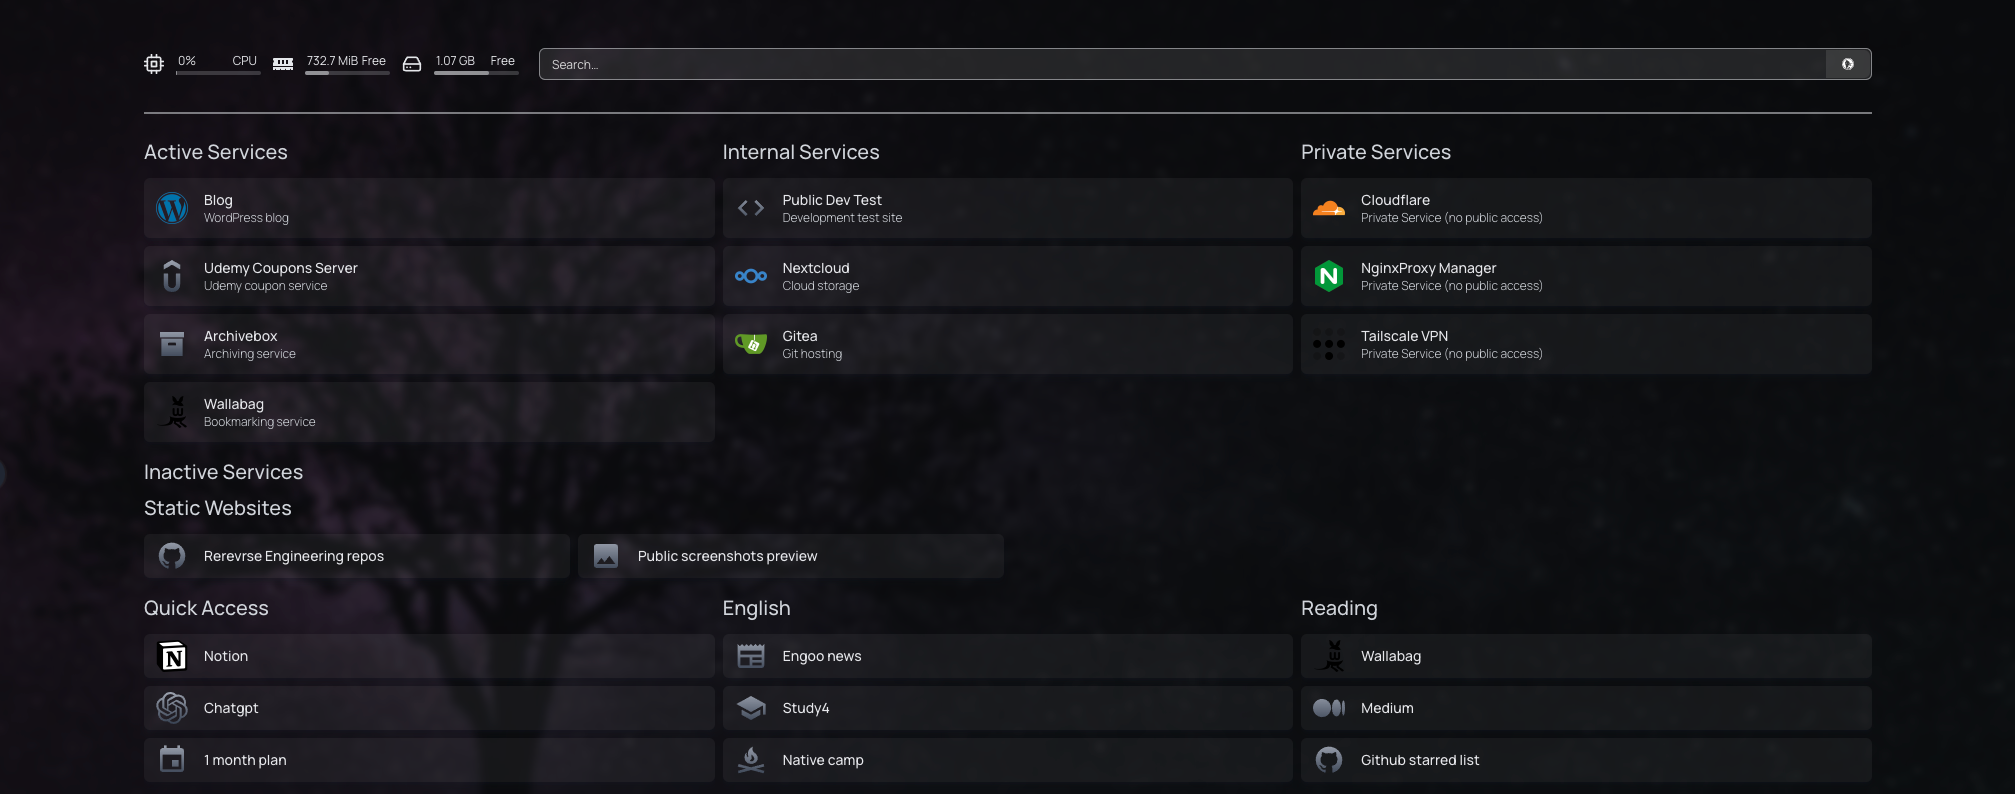Click the NginxProxy Manager hexagon icon
Viewport: 2015px width, 794px height.
pos(1329,276)
